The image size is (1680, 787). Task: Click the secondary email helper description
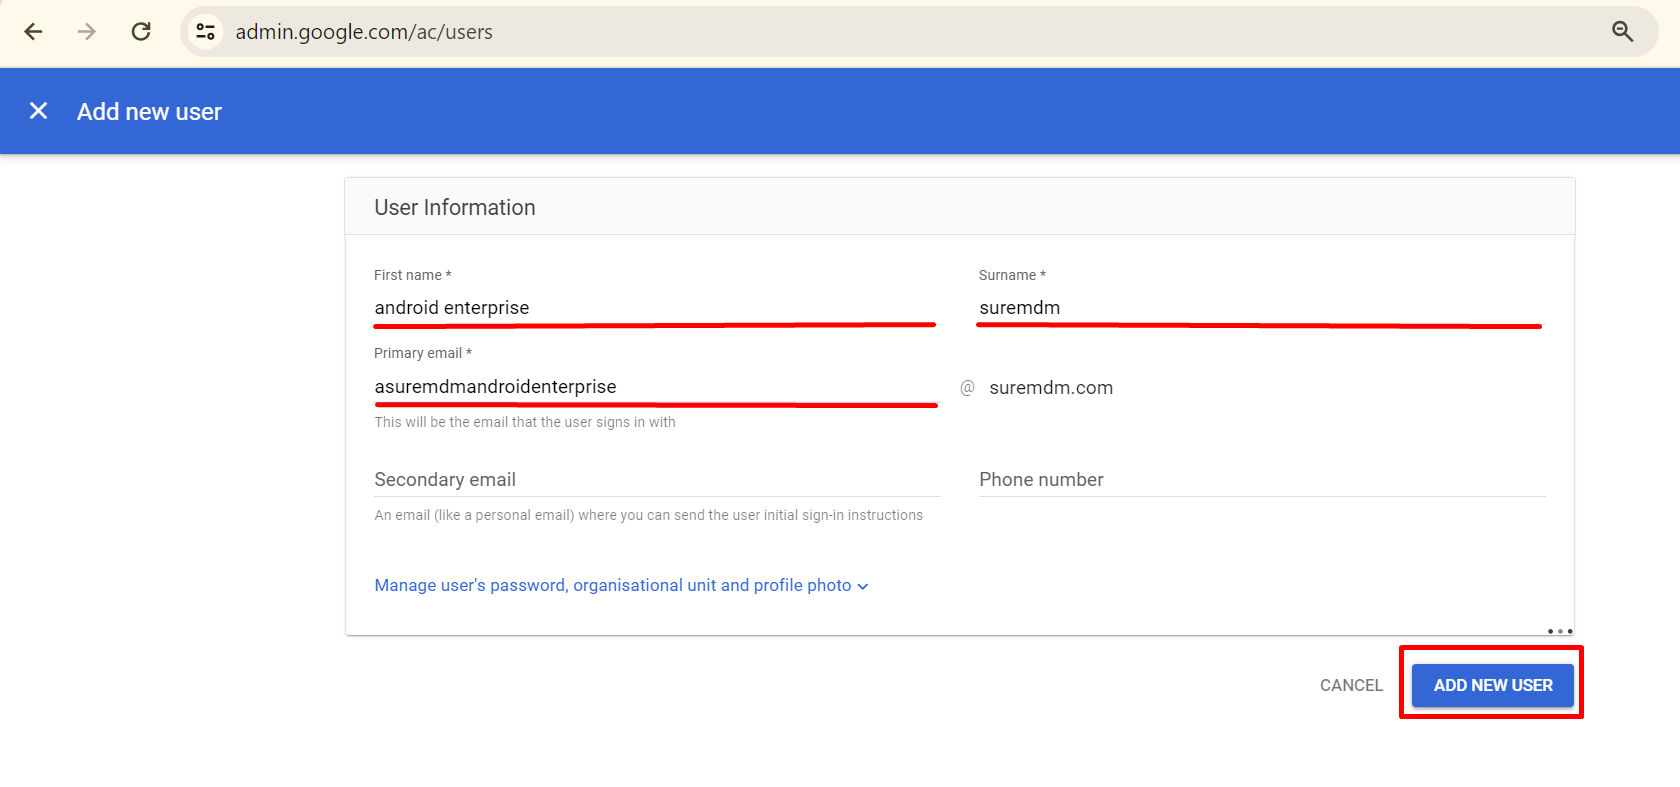[x=649, y=515]
